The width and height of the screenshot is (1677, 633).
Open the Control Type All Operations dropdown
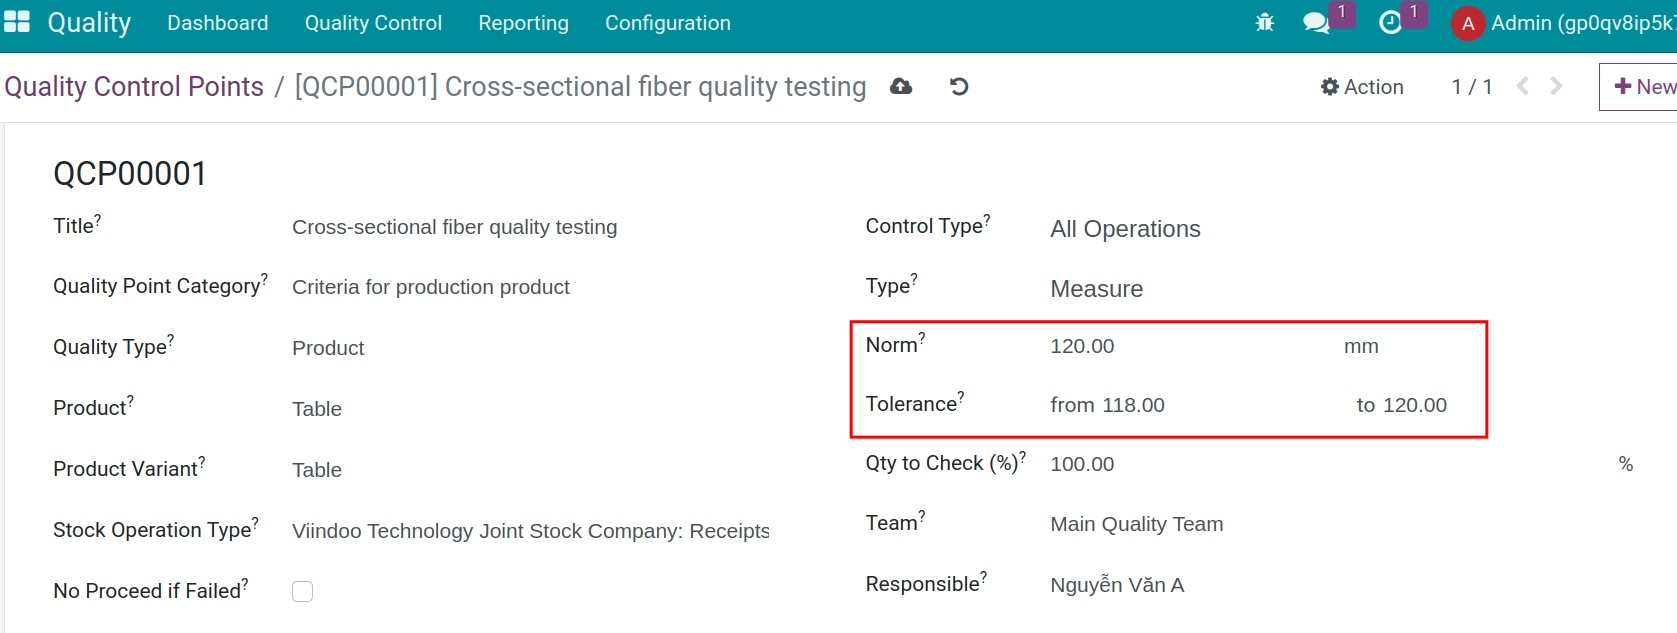(x=1125, y=229)
